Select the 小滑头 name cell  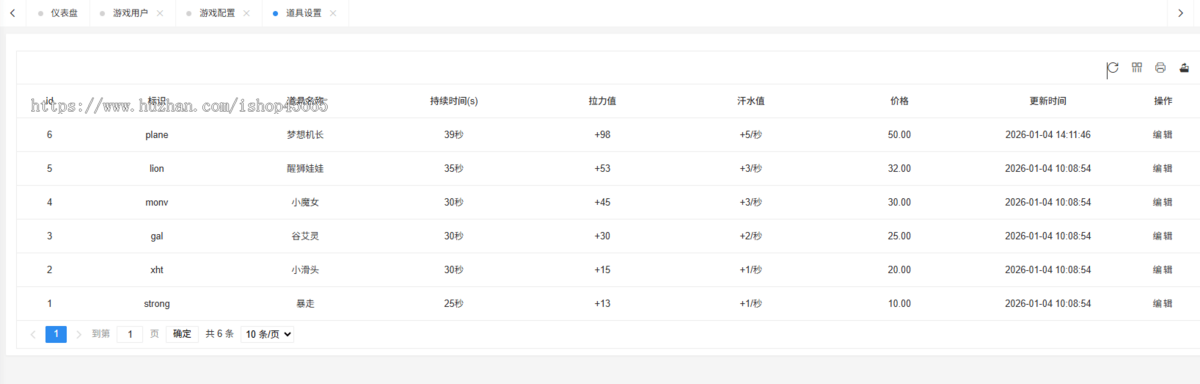(x=305, y=270)
